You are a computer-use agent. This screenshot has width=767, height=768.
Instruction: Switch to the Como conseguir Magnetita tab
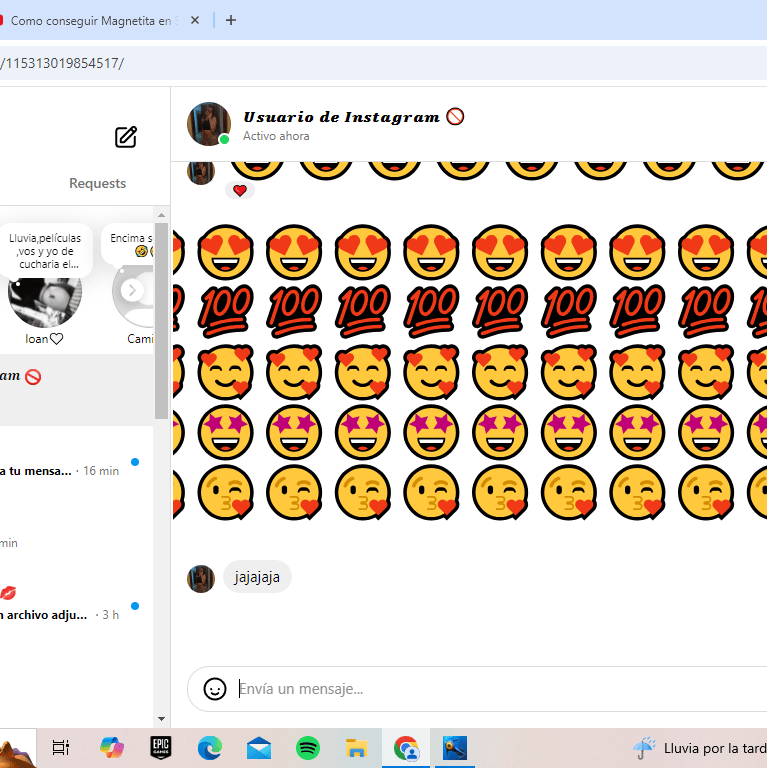click(93, 21)
